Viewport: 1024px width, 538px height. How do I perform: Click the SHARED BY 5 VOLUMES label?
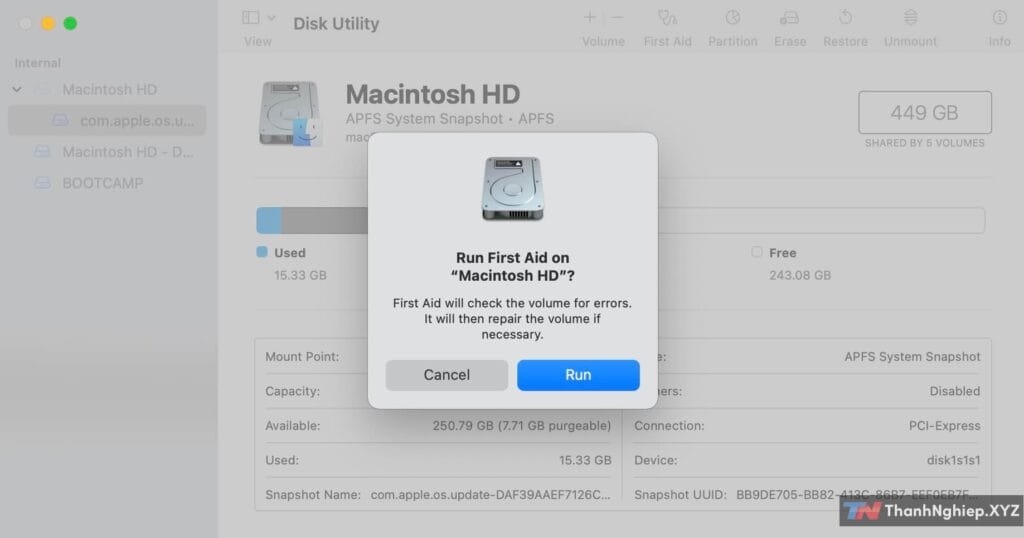(x=925, y=143)
